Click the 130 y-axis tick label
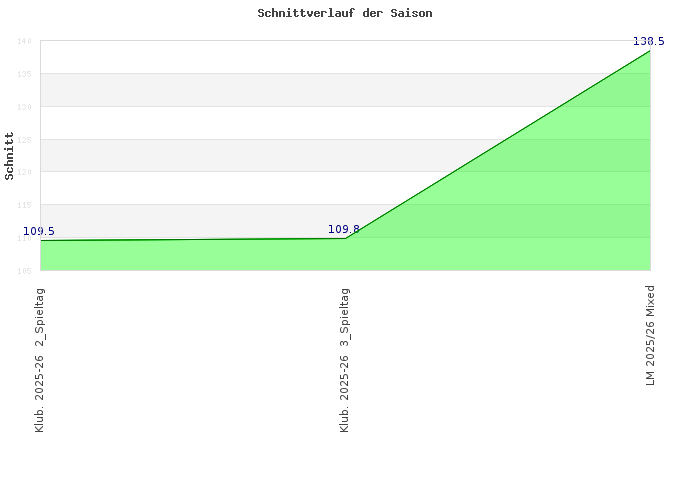Viewport: 690px width, 500px height. 24,107
